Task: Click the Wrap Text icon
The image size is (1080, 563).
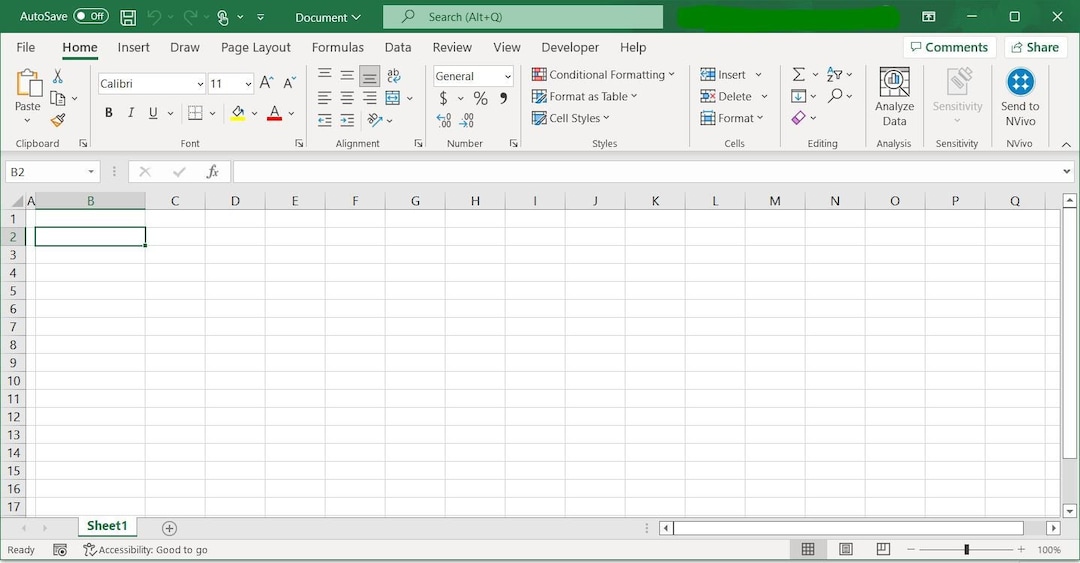Action: [x=393, y=75]
